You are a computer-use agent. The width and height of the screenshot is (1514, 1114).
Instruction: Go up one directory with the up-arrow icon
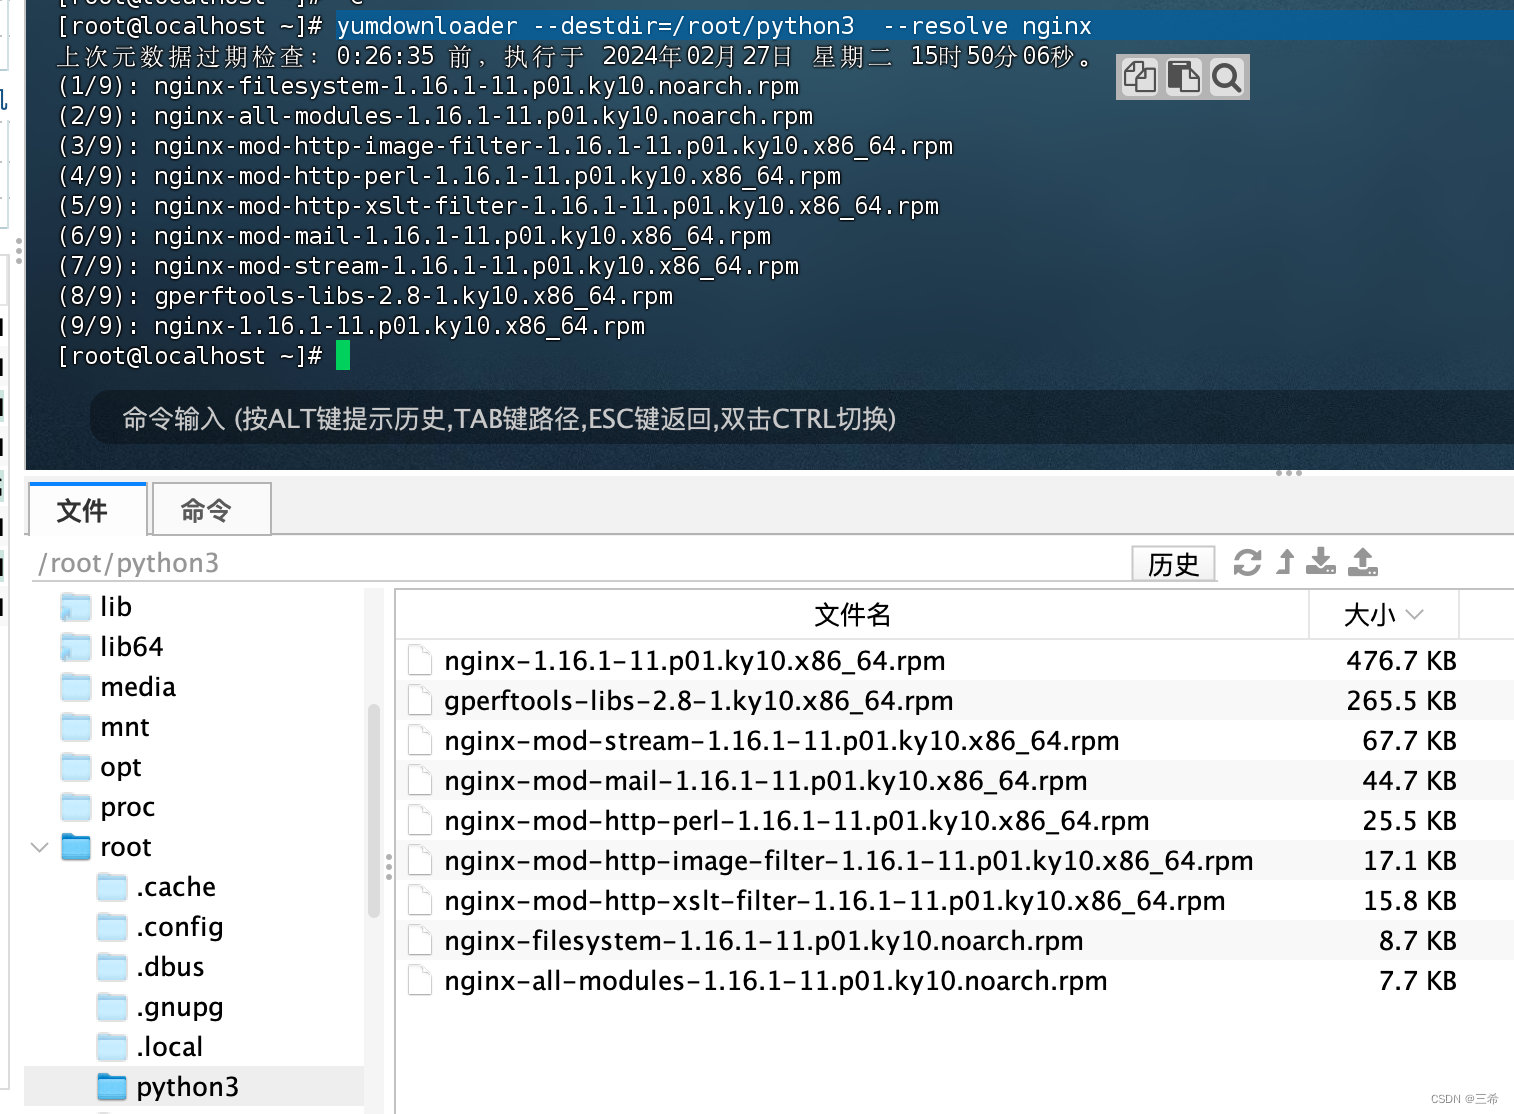coord(1284,563)
